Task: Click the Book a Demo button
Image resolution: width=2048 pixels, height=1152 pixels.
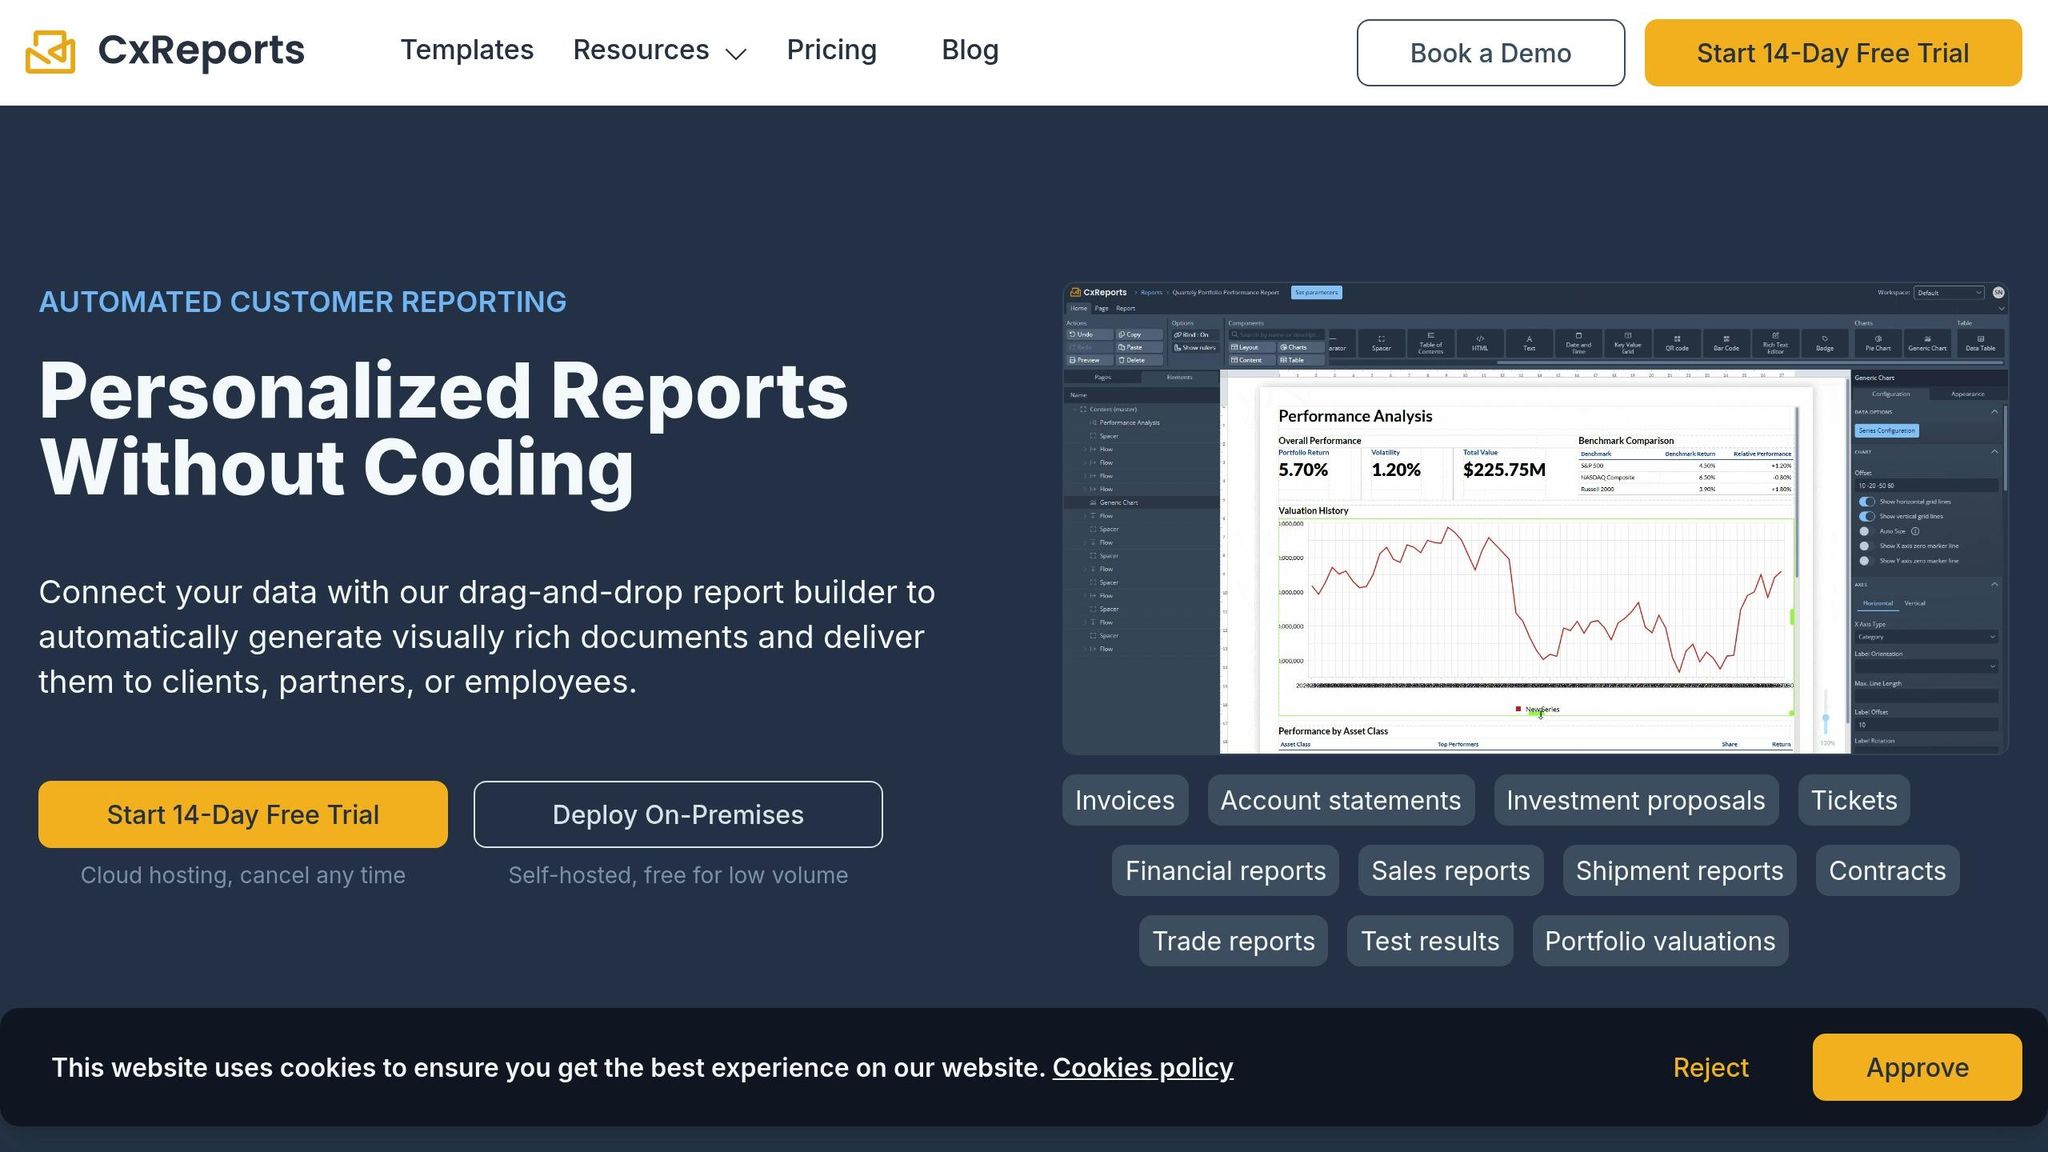Action: [x=1490, y=53]
